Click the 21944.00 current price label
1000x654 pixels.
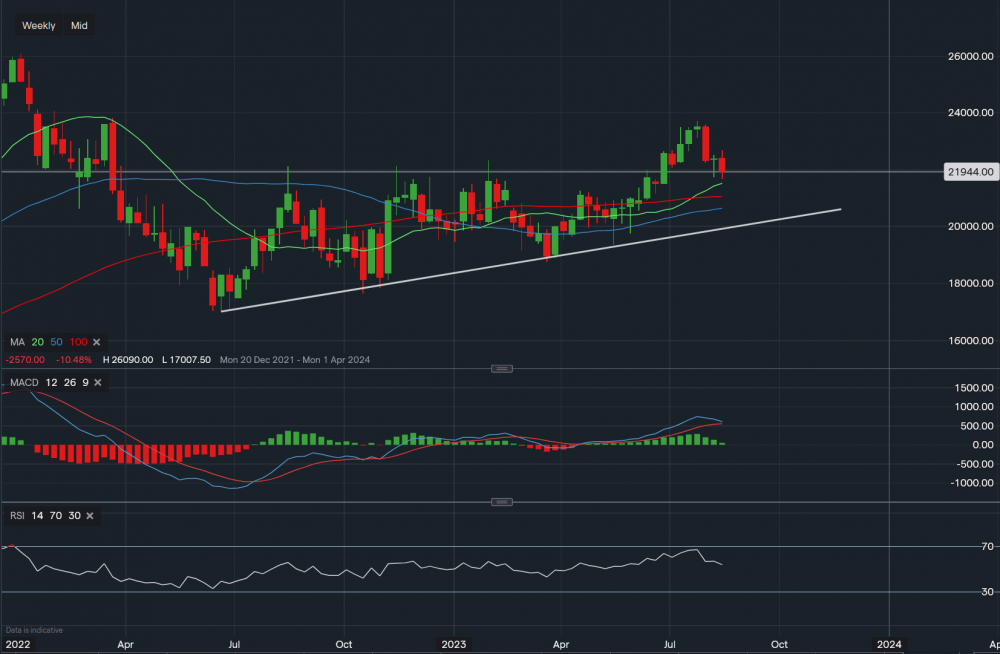coord(969,172)
